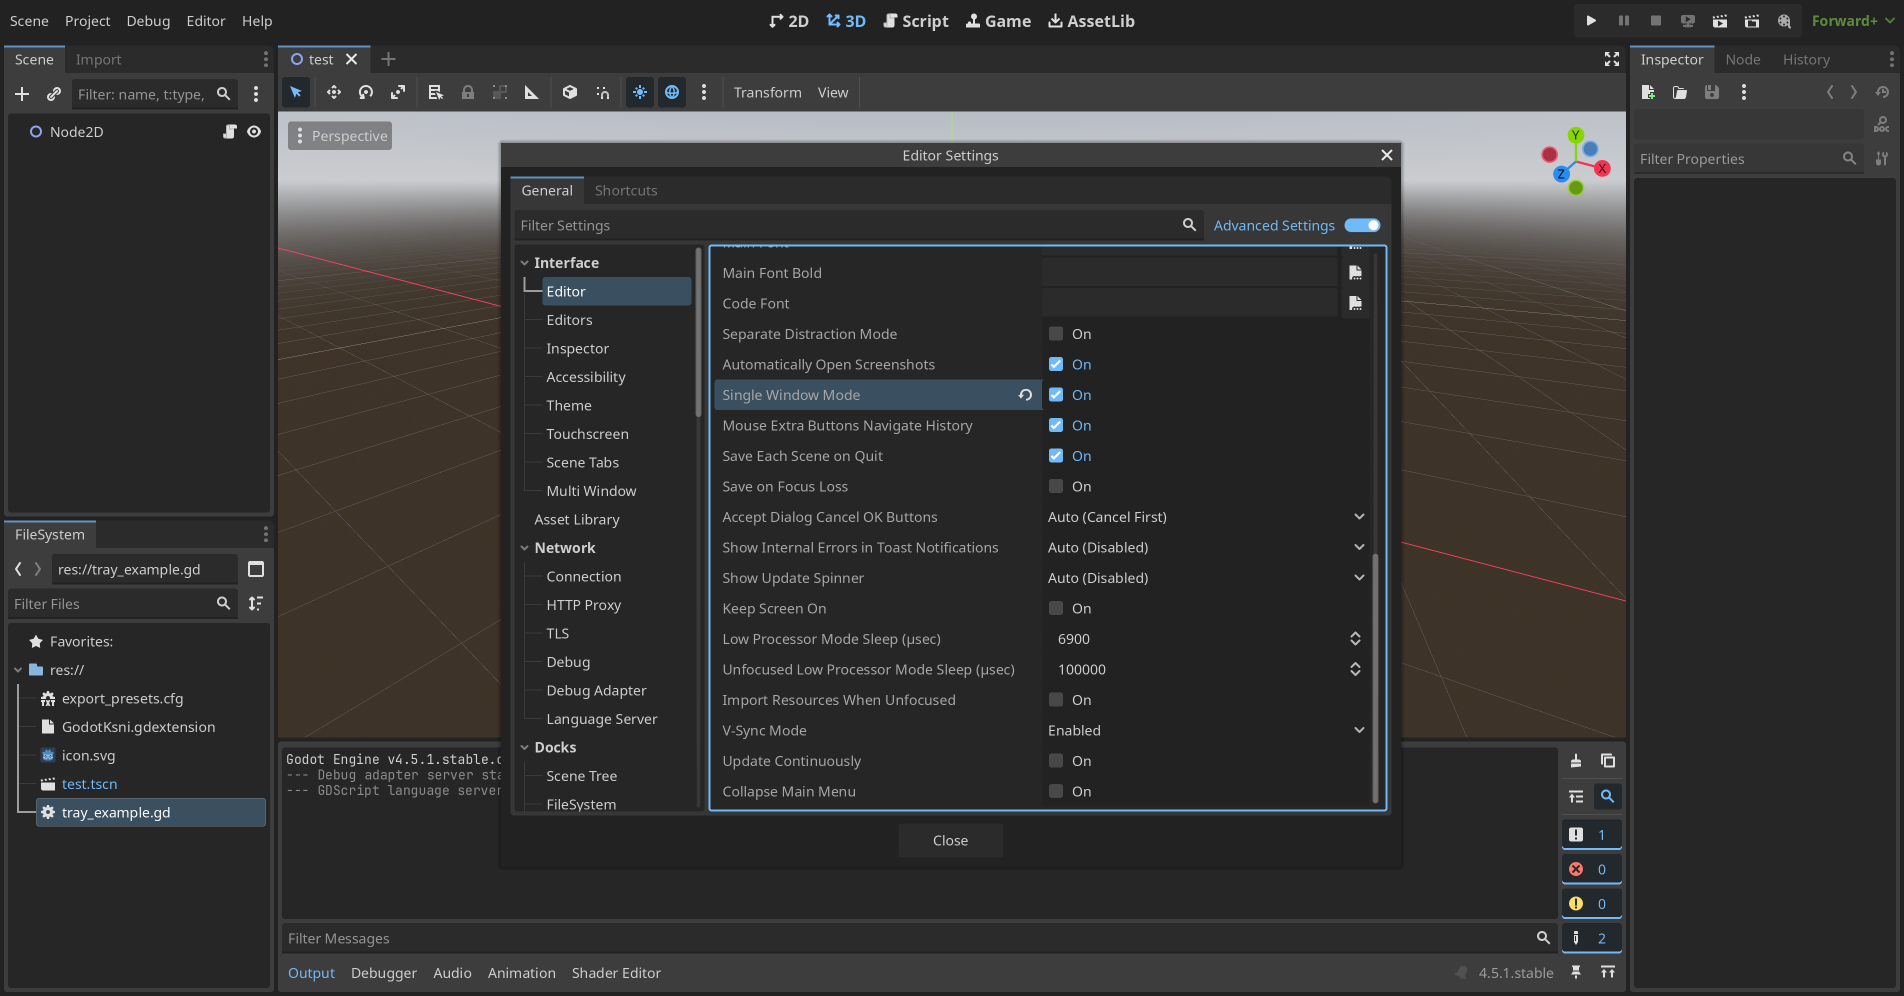Viewport: 1904px width, 996px height.
Task: Open the V-Sync Mode dropdown
Action: click(1205, 731)
